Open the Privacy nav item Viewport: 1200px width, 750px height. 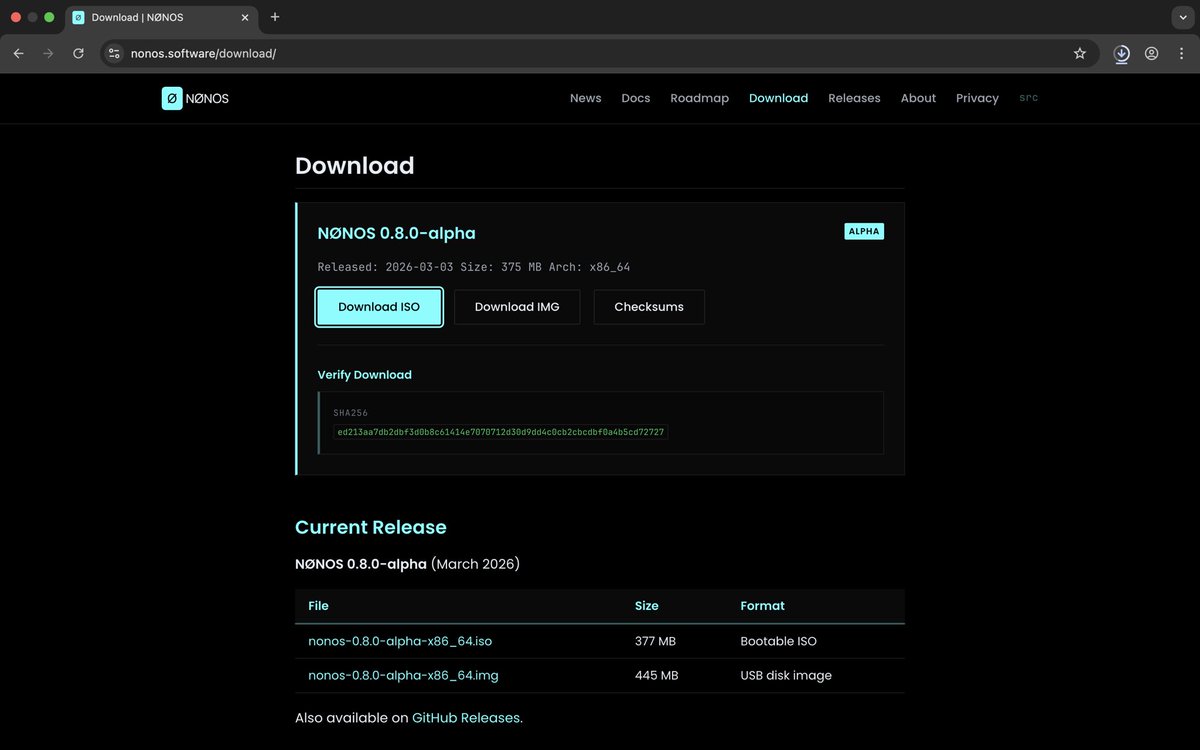tap(977, 98)
